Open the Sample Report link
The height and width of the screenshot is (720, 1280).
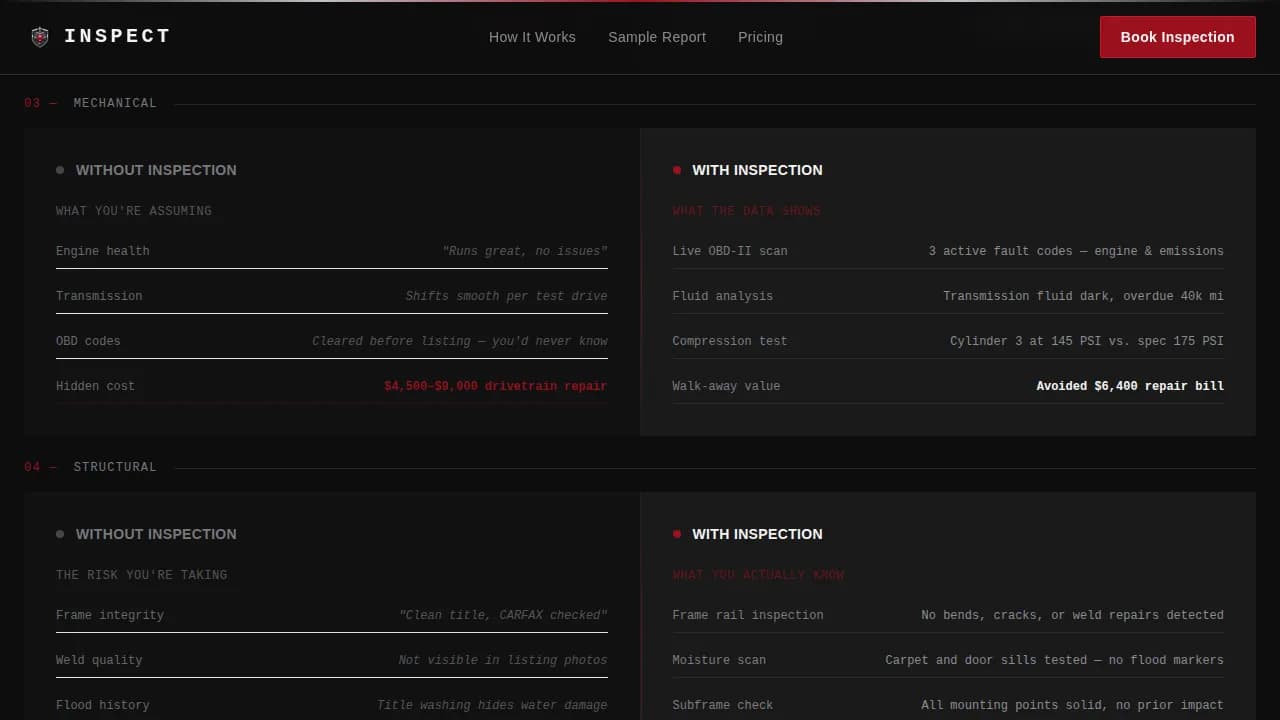point(657,37)
